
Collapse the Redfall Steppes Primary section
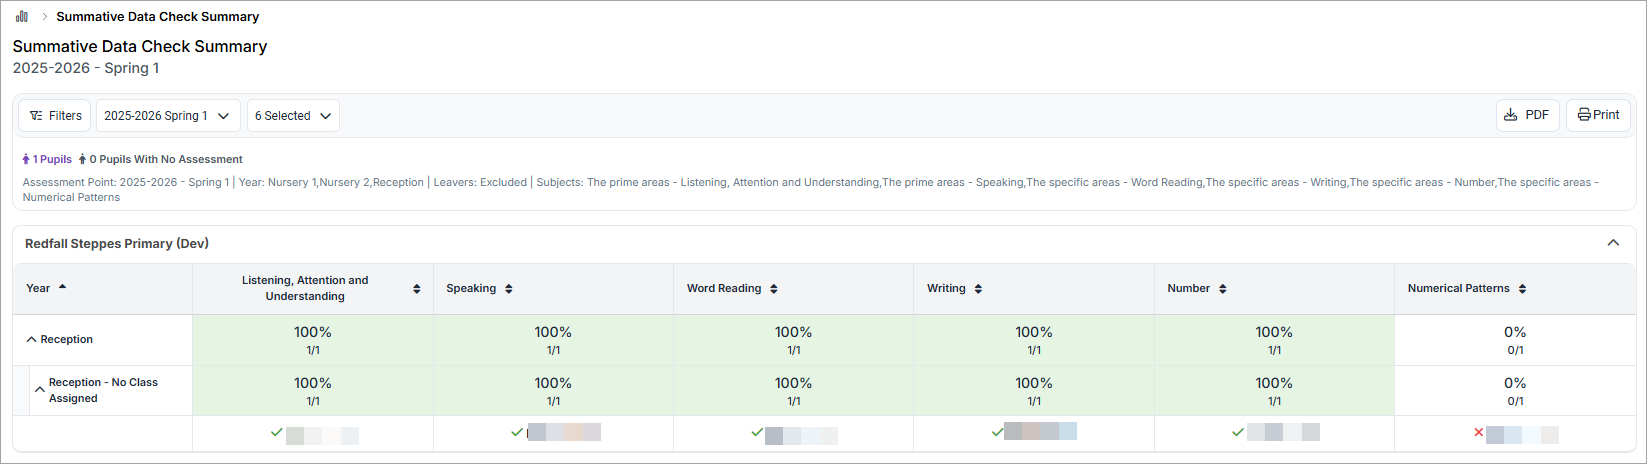click(1613, 243)
